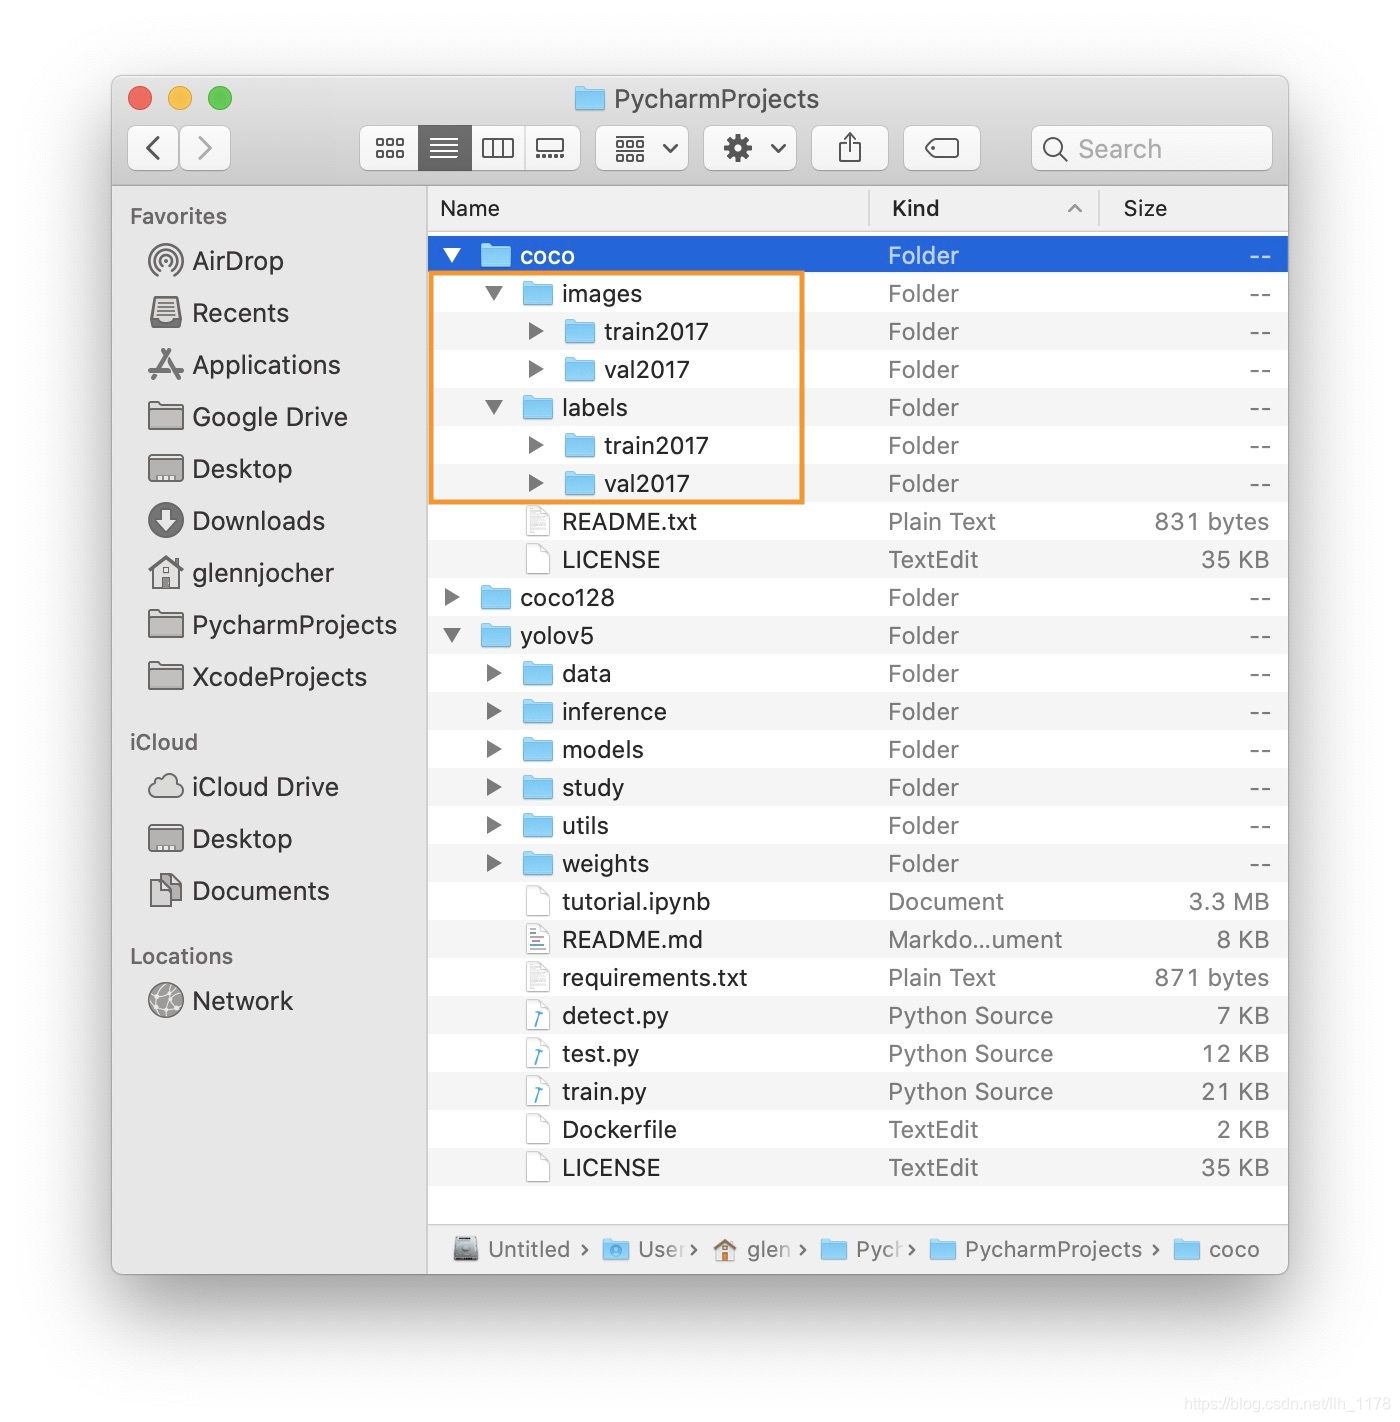1400x1422 pixels.
Task: Switch to column view
Action: point(497,148)
